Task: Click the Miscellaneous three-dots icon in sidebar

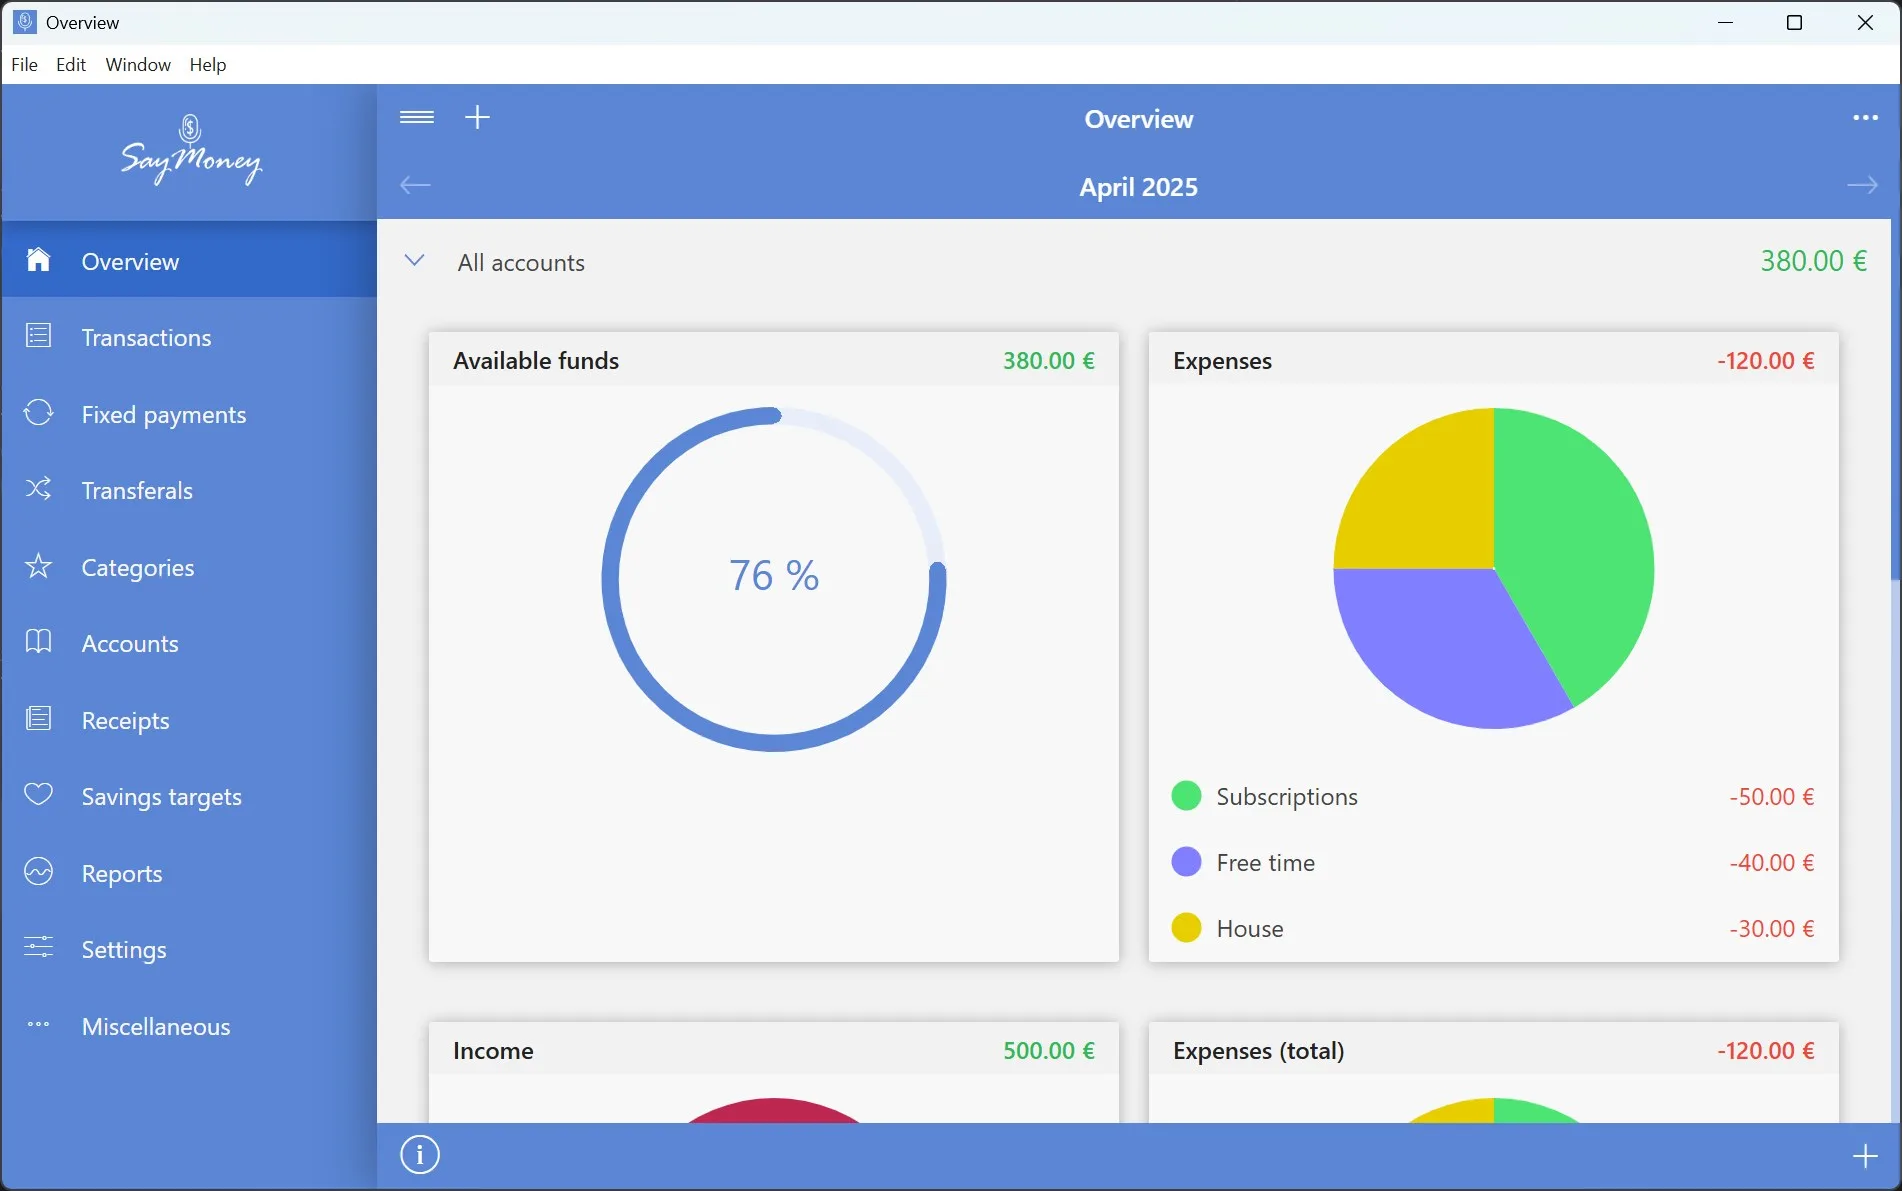Action: [38, 1025]
